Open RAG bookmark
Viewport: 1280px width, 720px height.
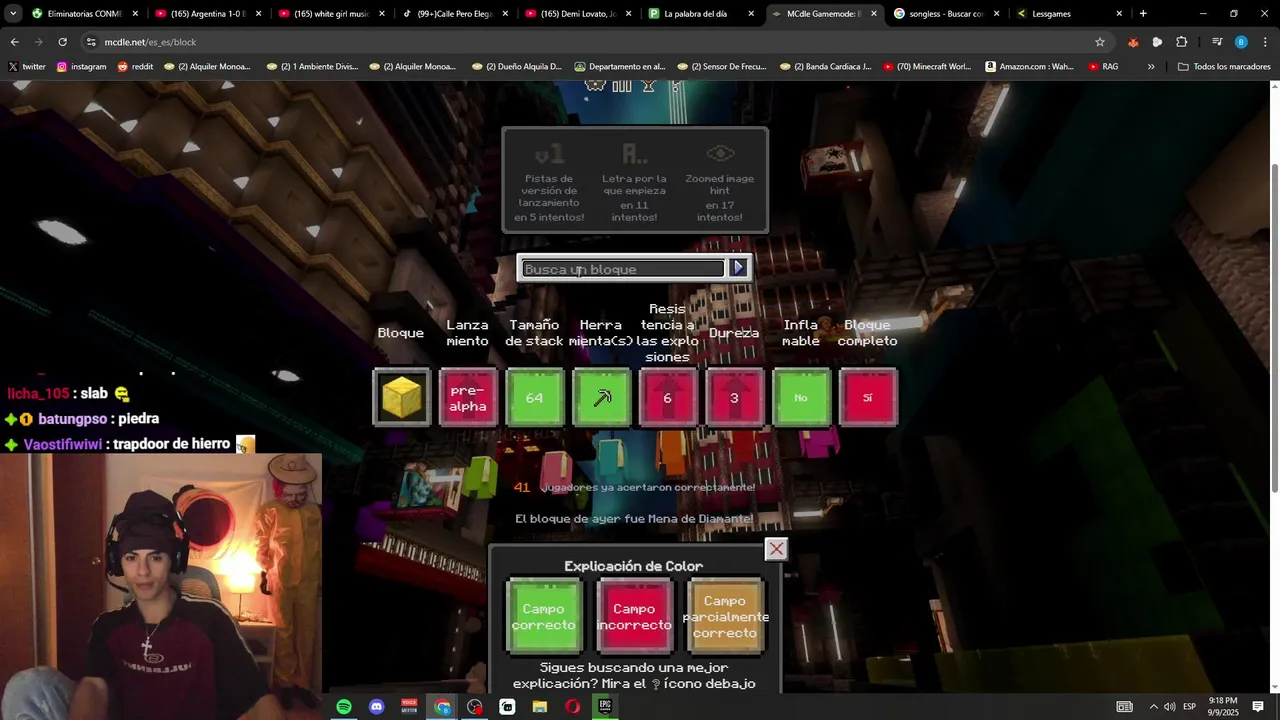tap(1103, 66)
